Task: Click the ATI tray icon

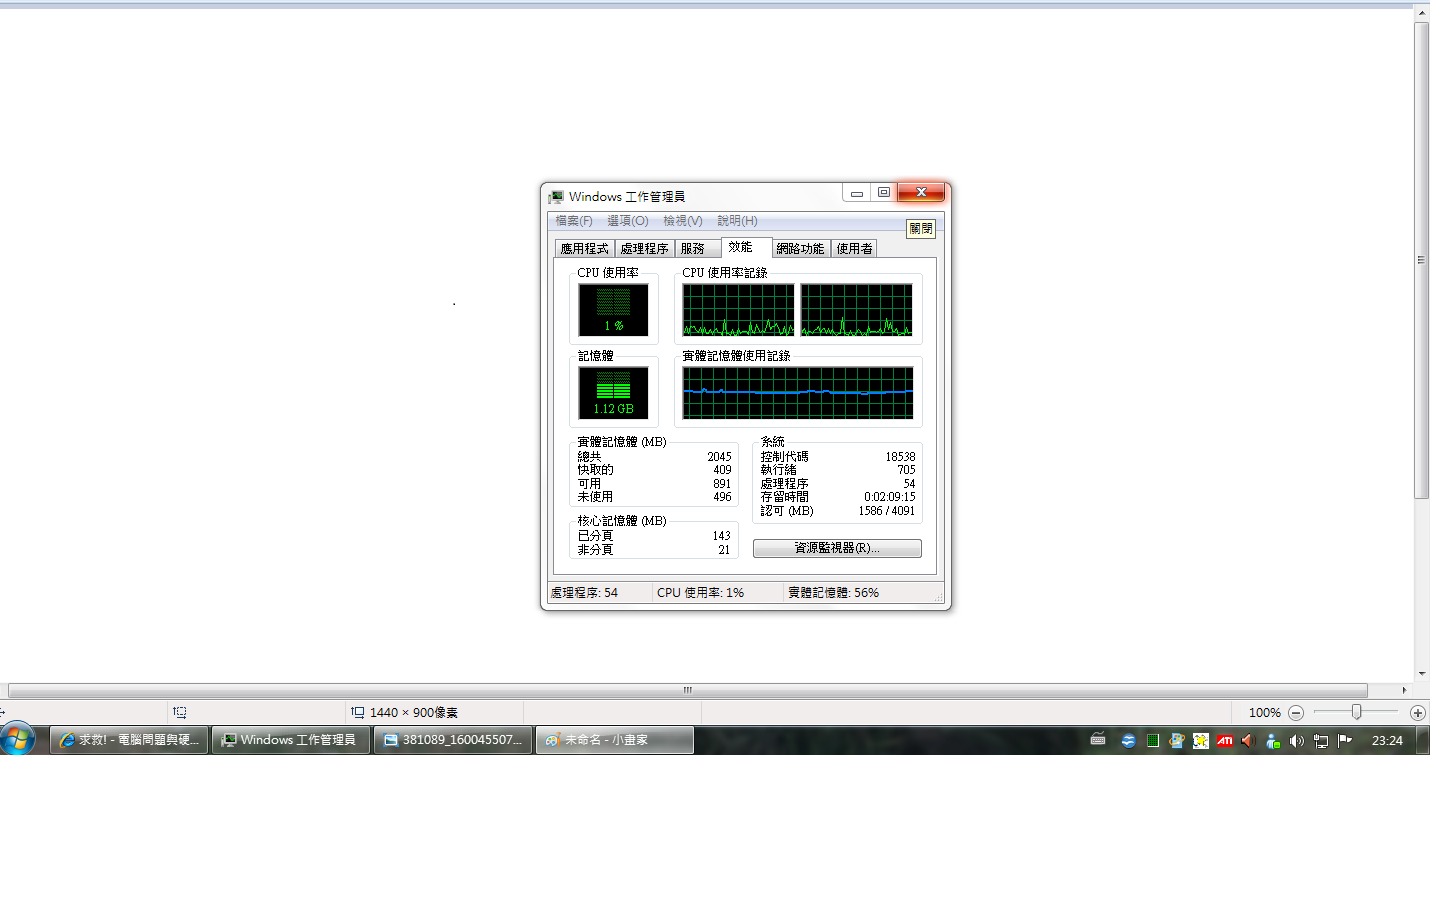Action: (x=1225, y=741)
